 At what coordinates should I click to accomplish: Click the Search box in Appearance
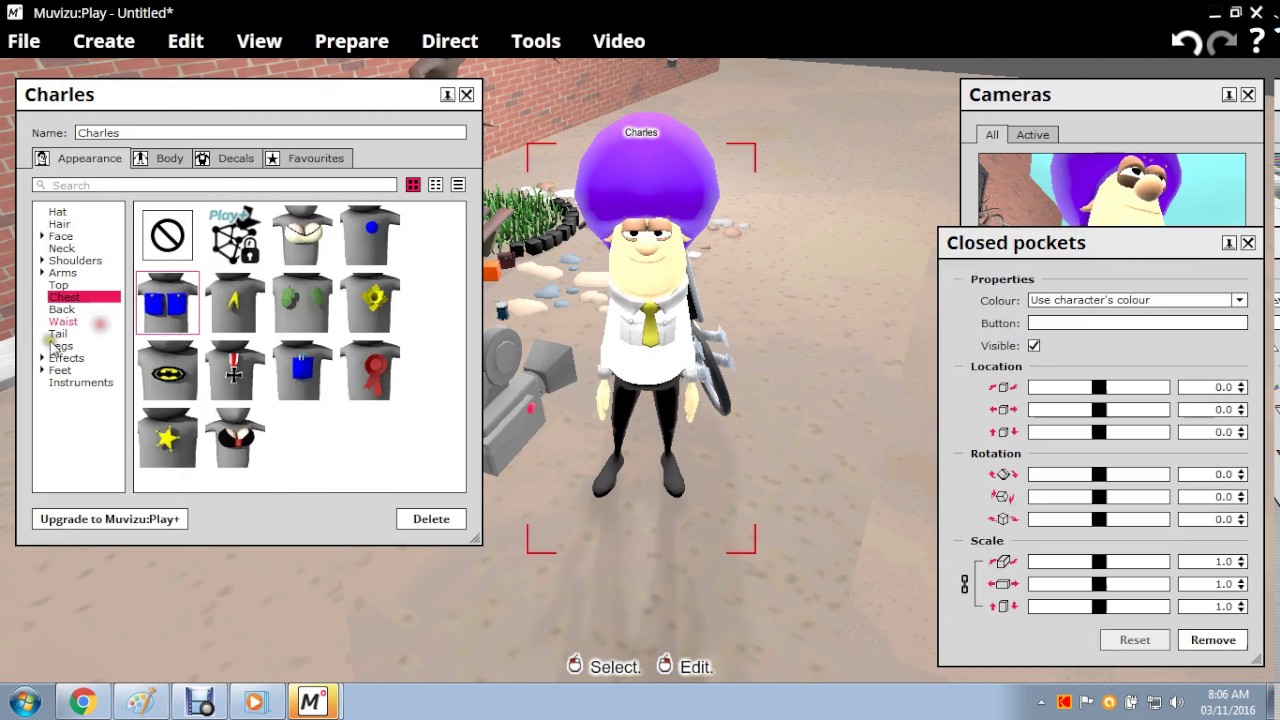(x=215, y=185)
